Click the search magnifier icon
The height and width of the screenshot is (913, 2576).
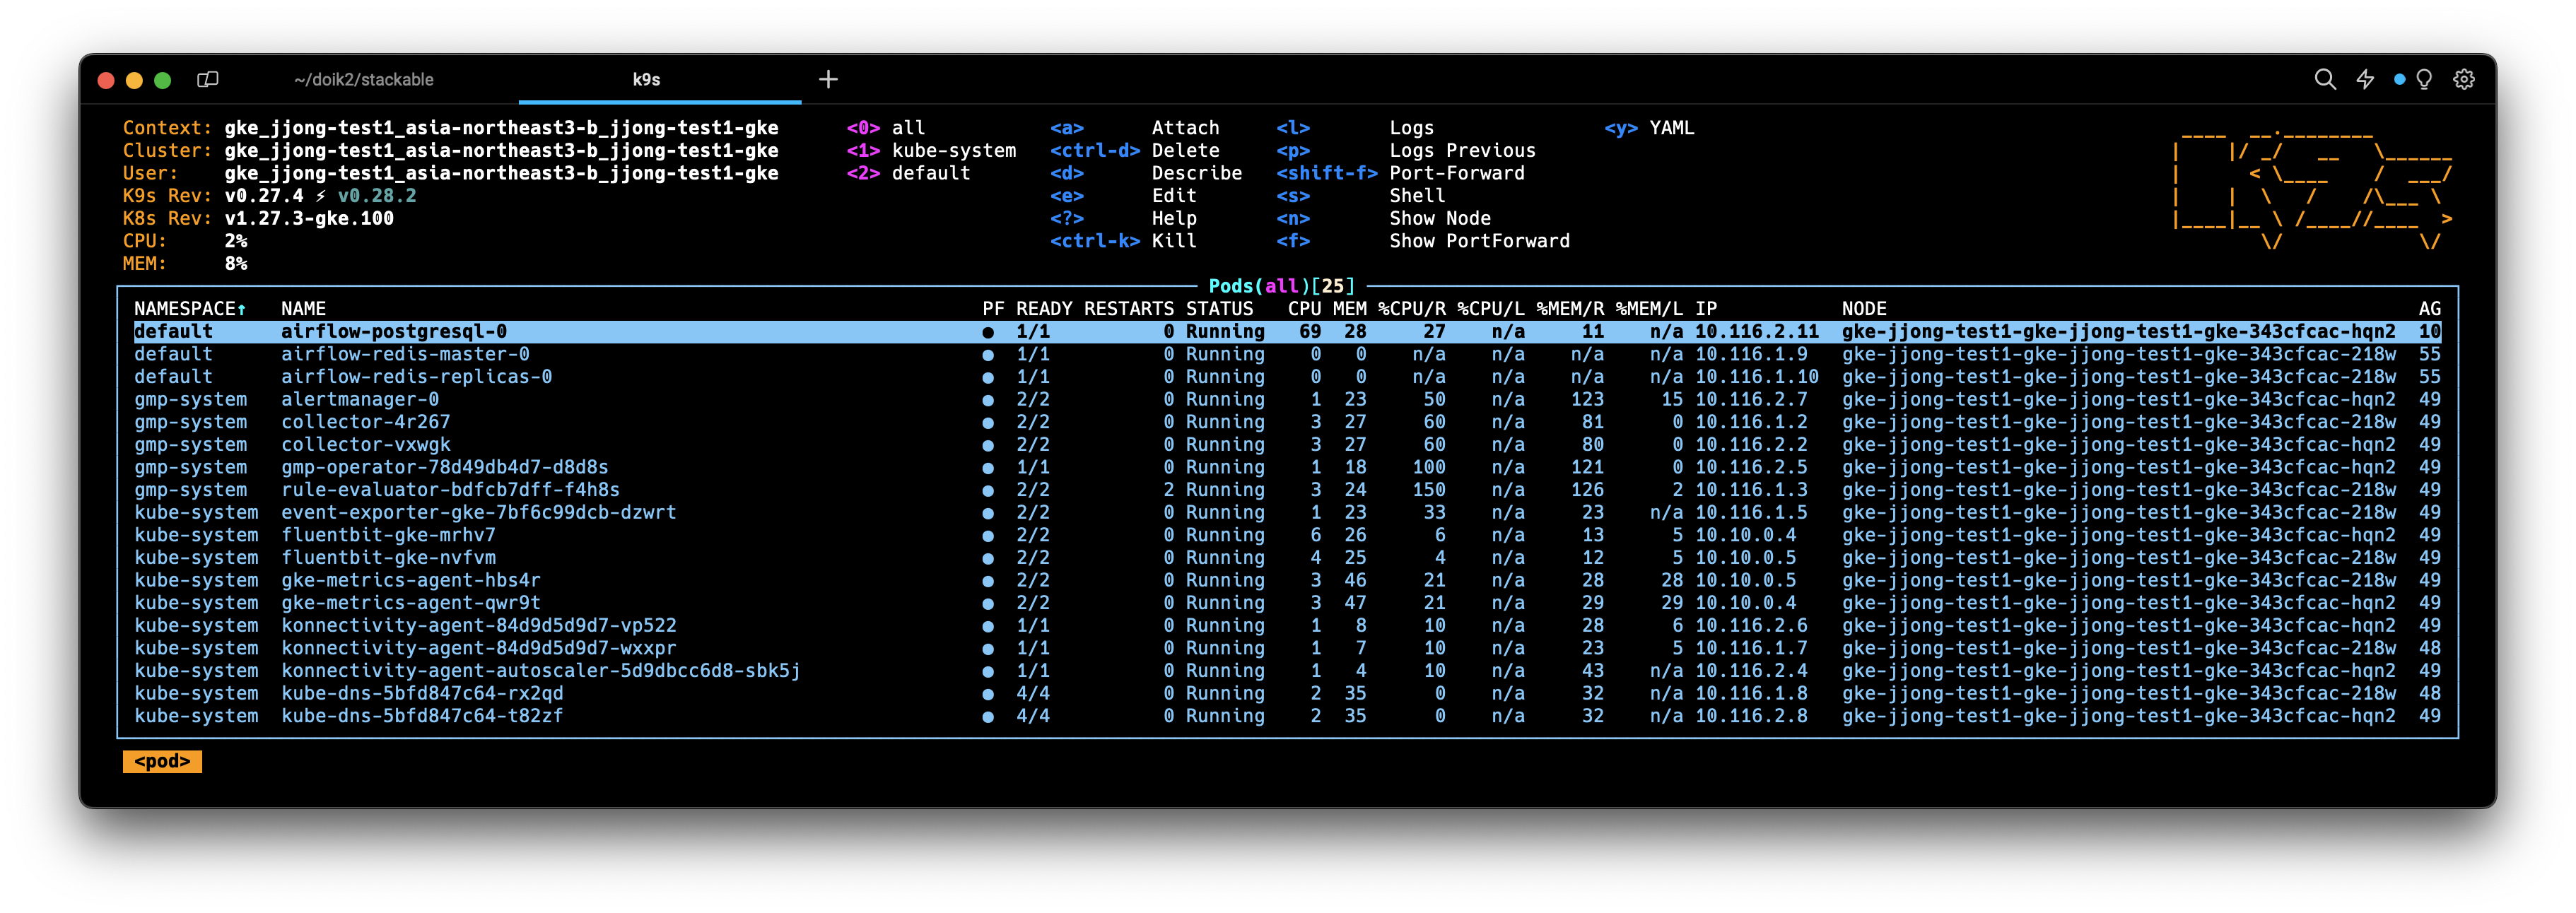(2325, 79)
